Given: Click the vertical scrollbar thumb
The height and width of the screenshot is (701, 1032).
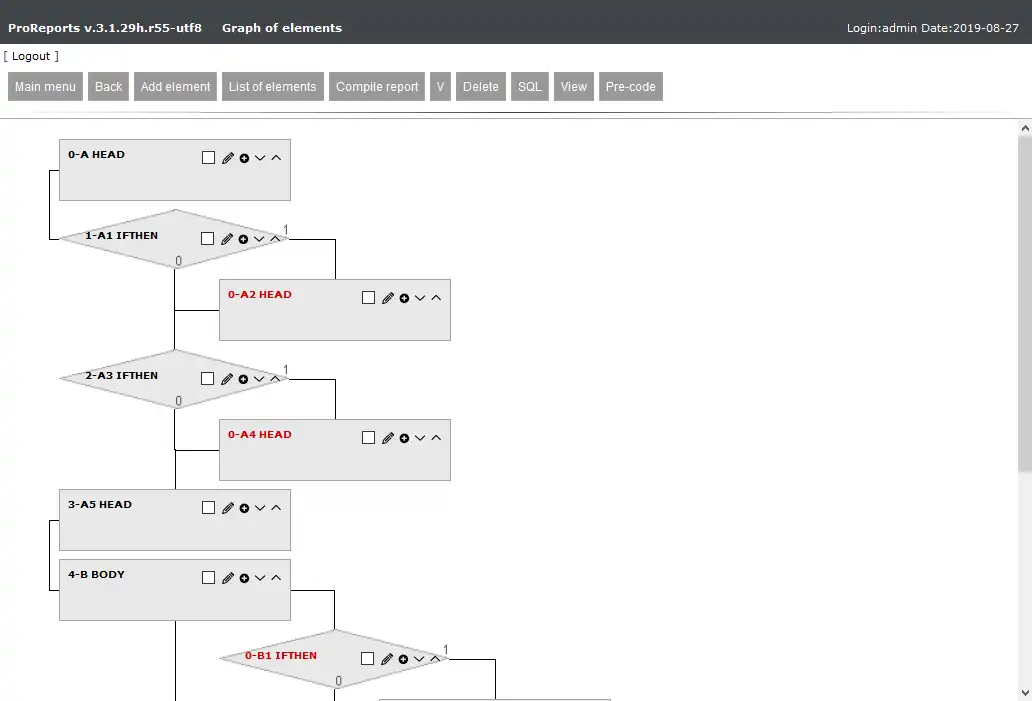Looking at the screenshot, I should [1024, 300].
